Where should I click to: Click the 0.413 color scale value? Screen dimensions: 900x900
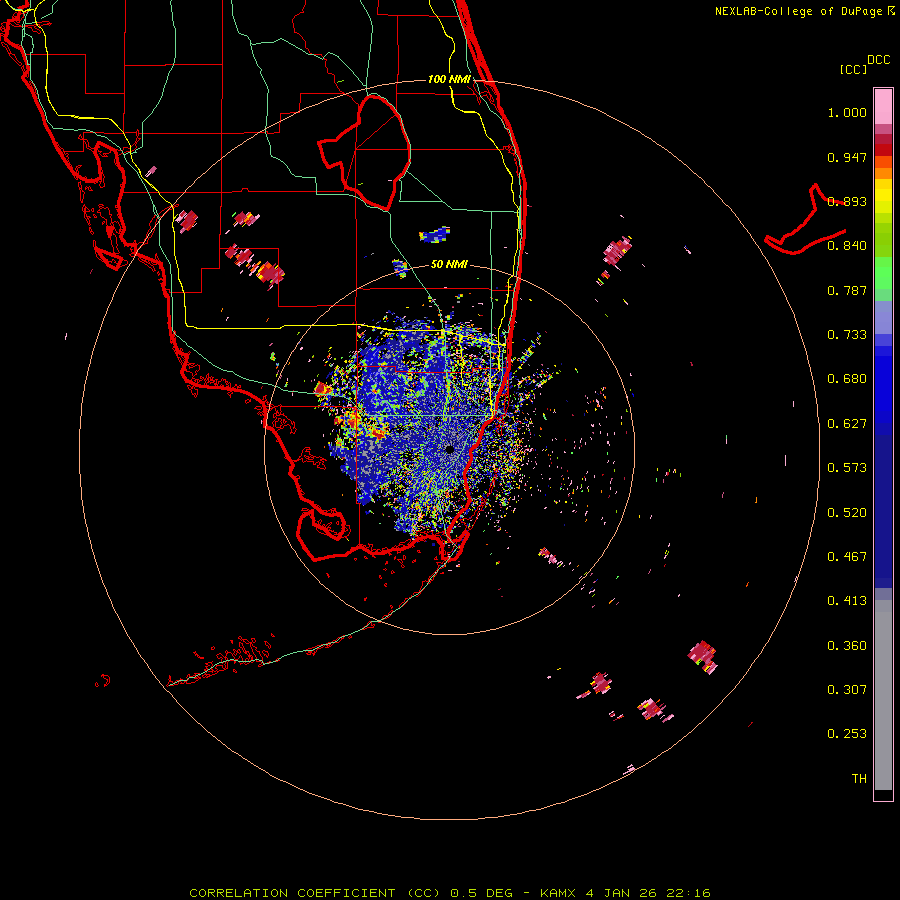click(847, 601)
